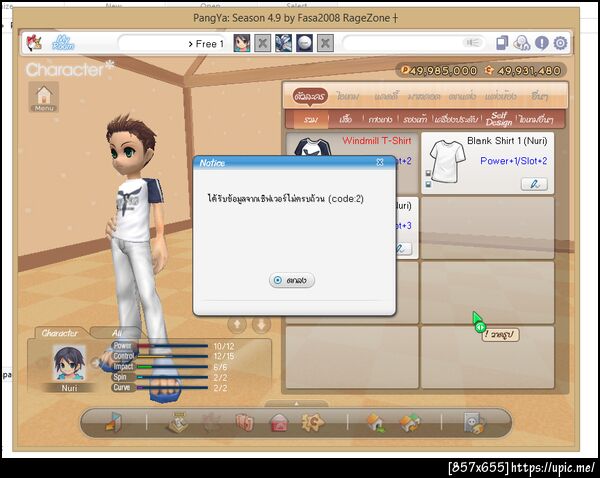Click the Menu home button
The height and width of the screenshot is (478, 600).
click(44, 97)
